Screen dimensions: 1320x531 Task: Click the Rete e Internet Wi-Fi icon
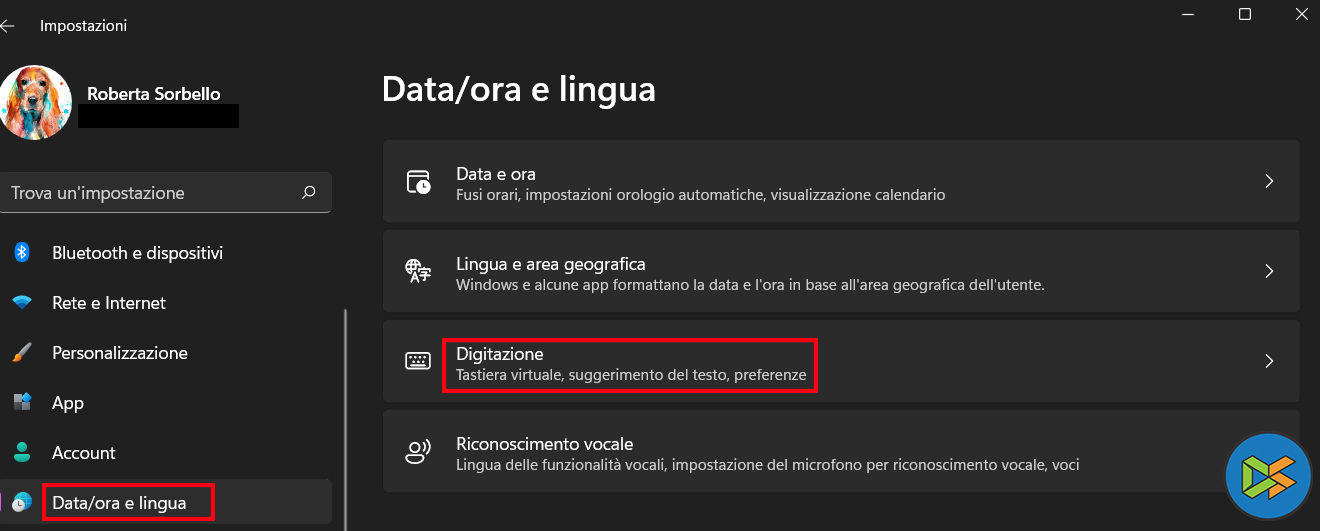pyautogui.click(x=22, y=303)
